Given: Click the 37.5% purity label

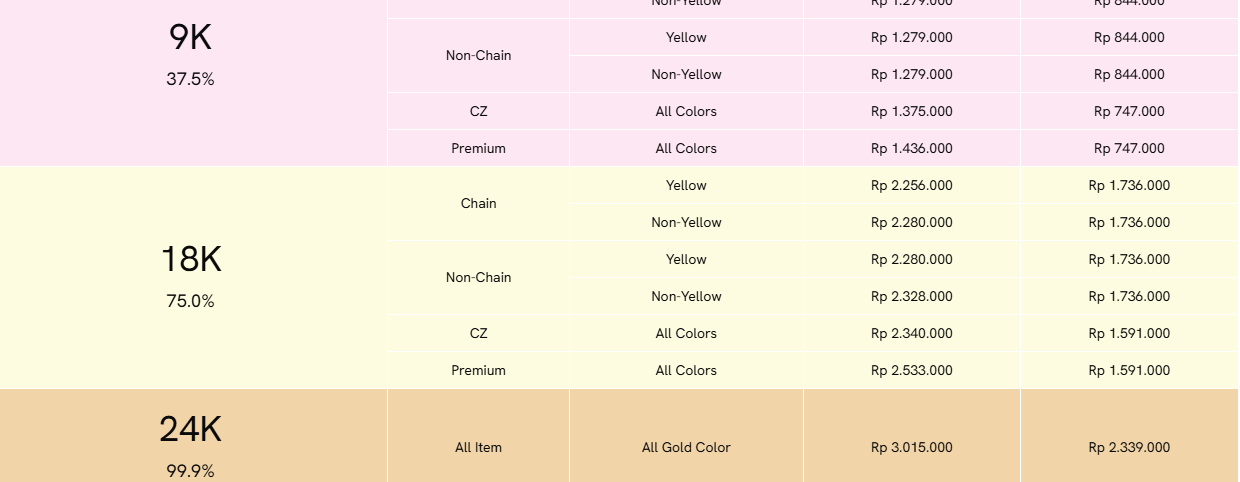Looking at the screenshot, I should [191, 79].
